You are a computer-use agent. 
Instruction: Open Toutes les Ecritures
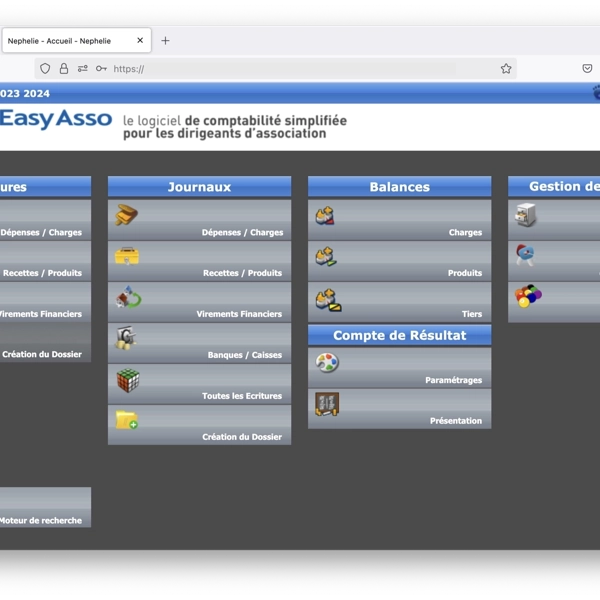(199, 384)
